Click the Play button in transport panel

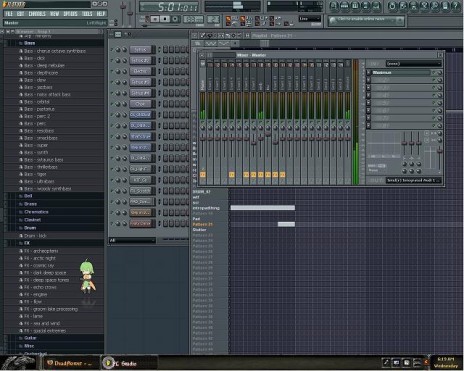click(155, 19)
